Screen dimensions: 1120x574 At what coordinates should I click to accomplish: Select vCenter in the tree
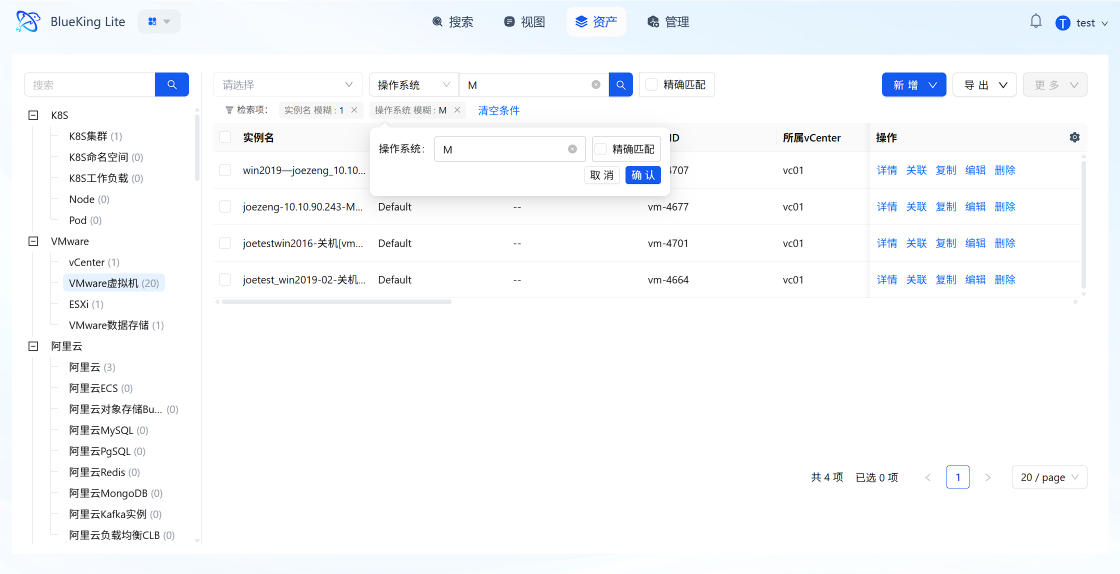pyautogui.click(x=94, y=262)
